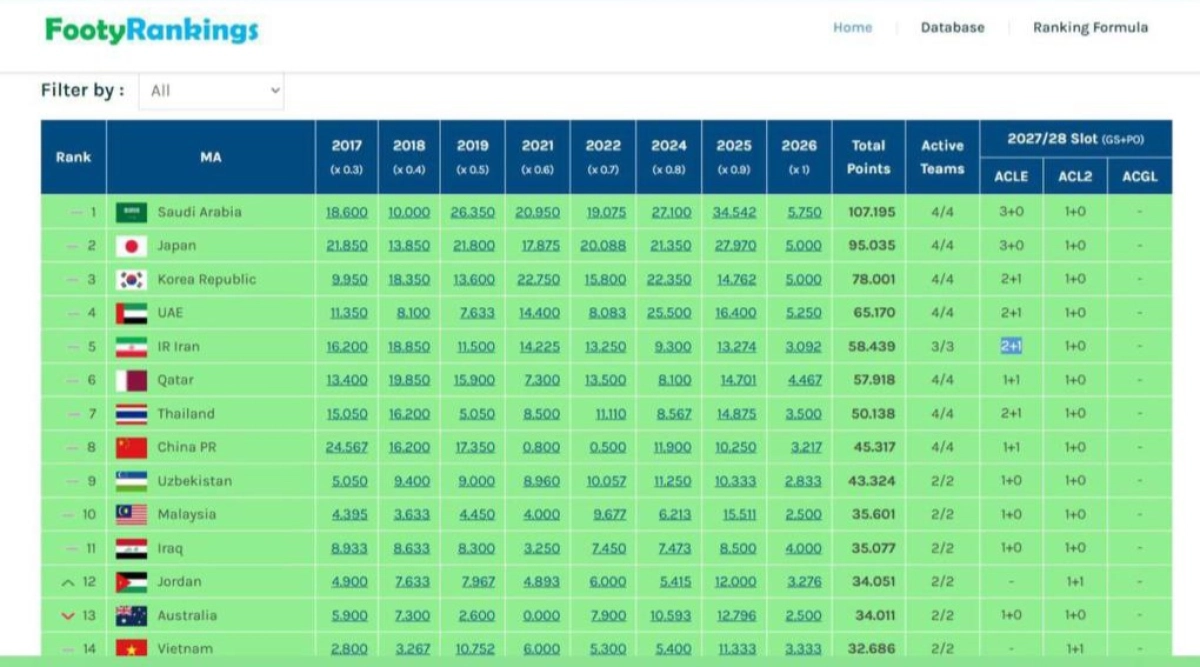Screen dimensions: 1200x667
Task: Click China PR's 2017 value 24.567
Action: 347,448
